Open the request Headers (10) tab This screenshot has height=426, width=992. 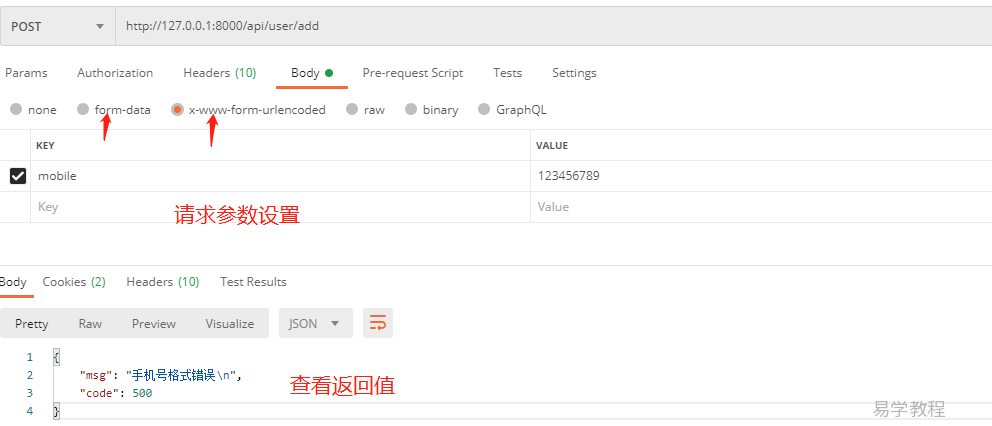point(220,73)
